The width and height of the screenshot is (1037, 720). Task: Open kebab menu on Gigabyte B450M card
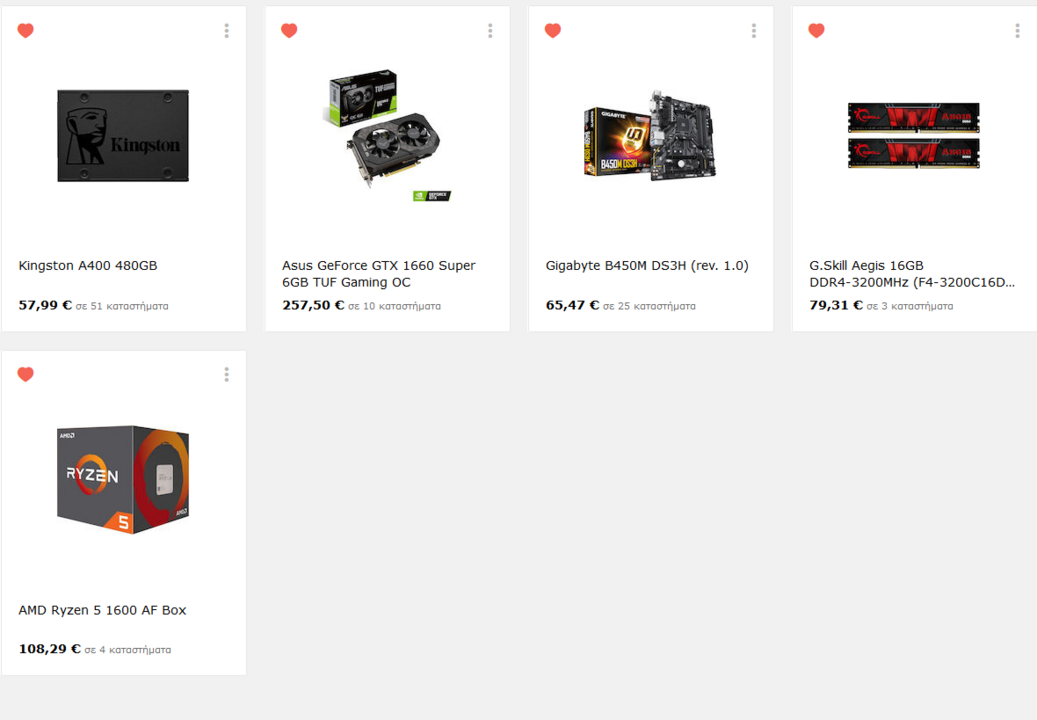point(753,30)
